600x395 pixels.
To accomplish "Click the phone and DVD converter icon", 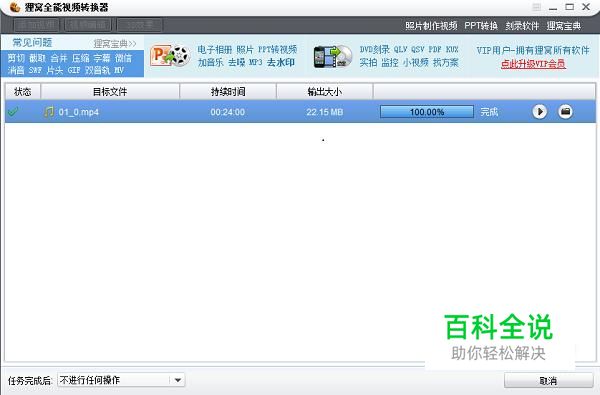I will point(332,57).
